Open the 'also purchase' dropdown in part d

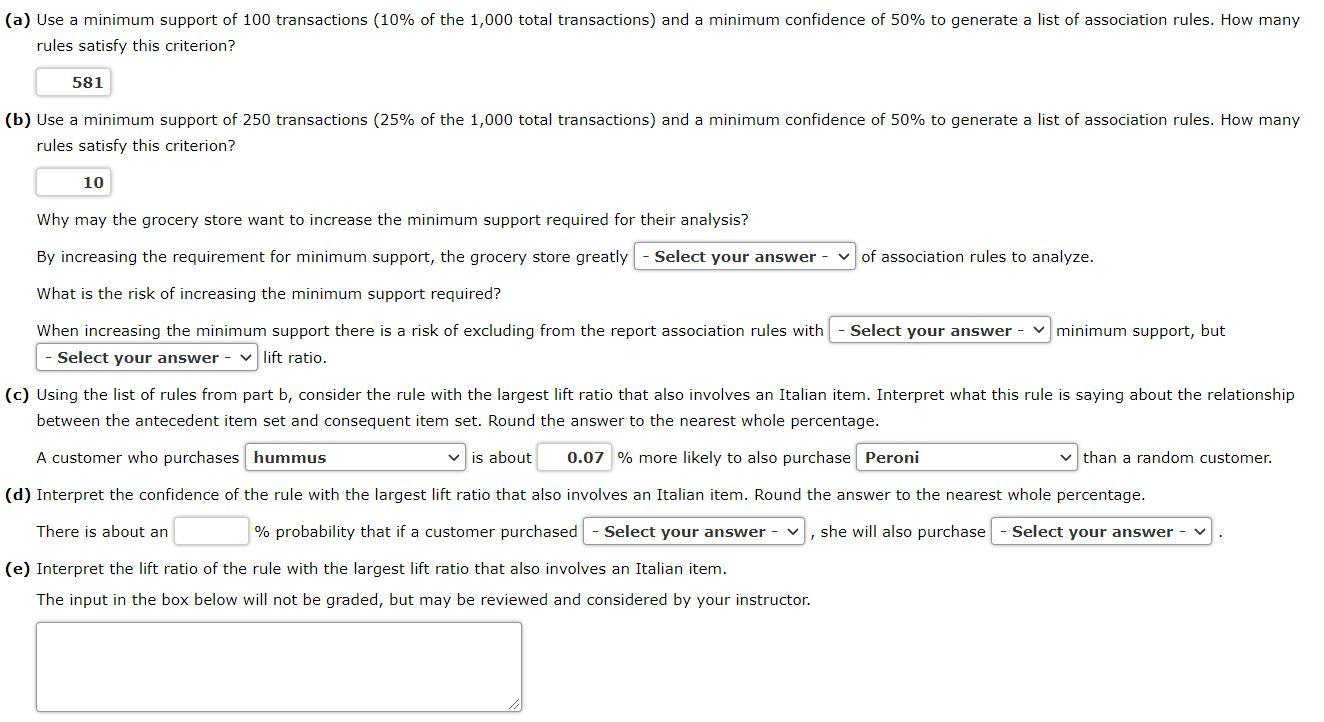(x=1101, y=531)
